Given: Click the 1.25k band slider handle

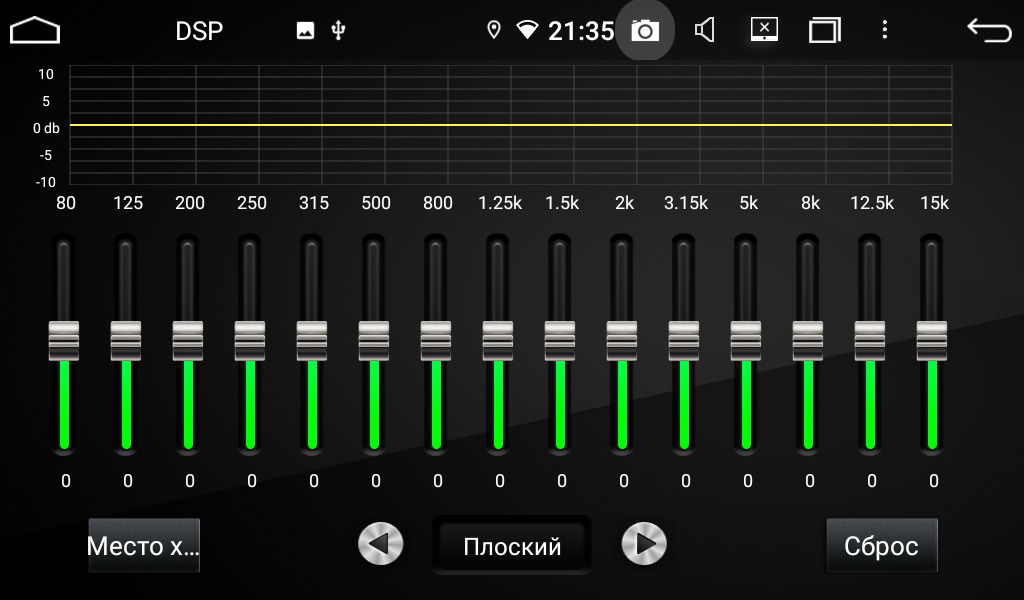Looking at the screenshot, I should 498,340.
